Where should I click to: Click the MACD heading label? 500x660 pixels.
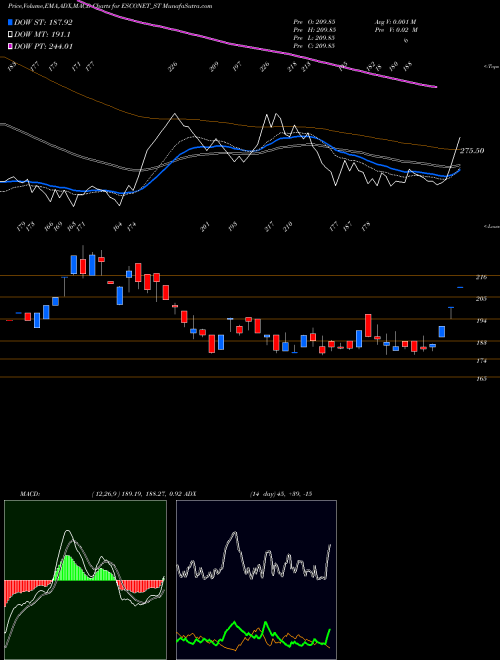coord(29,494)
